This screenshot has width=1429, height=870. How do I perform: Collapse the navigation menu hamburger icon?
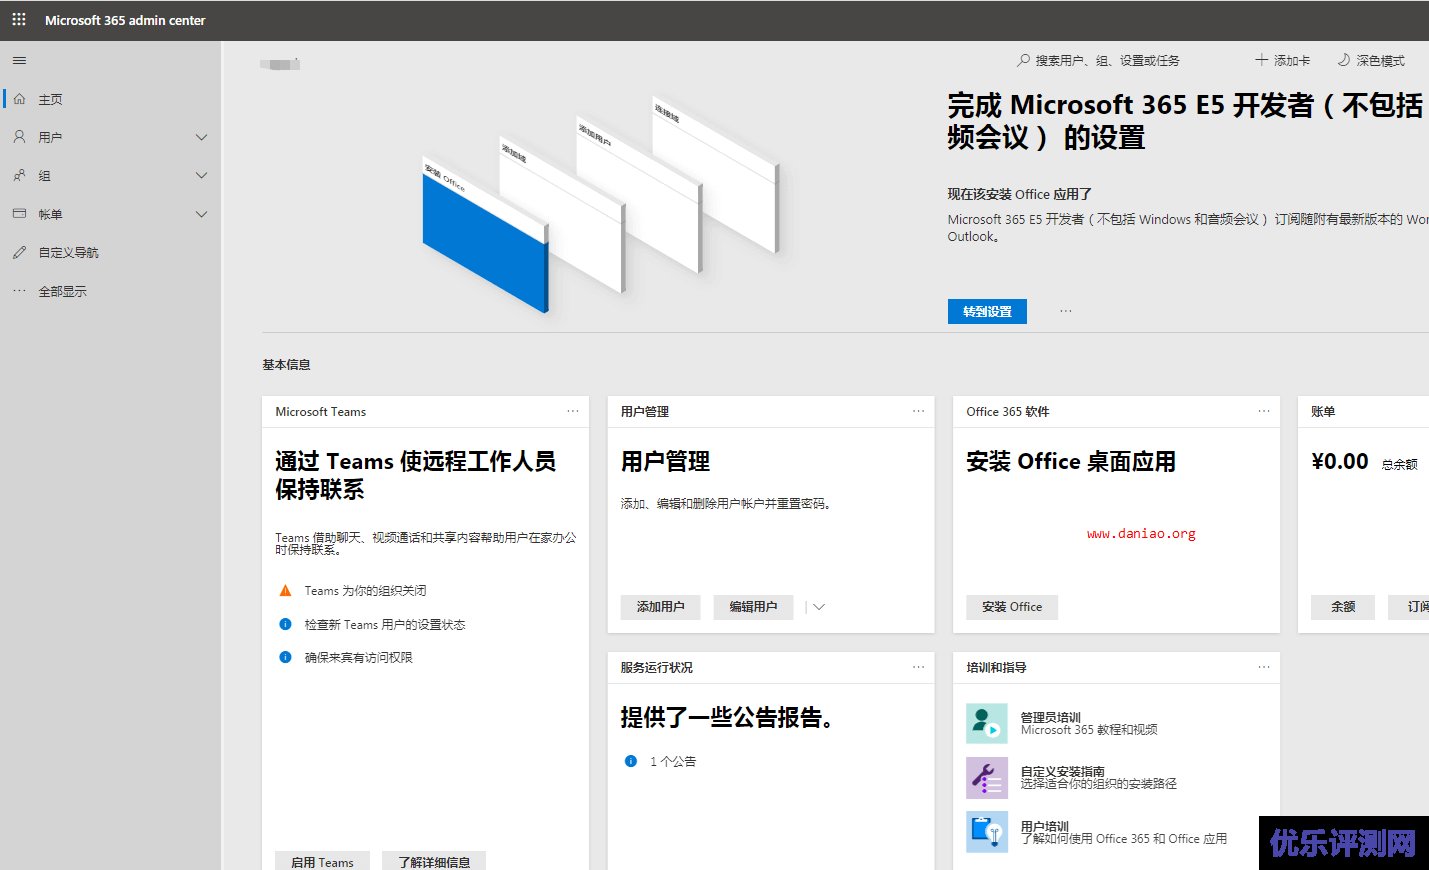(x=19, y=61)
